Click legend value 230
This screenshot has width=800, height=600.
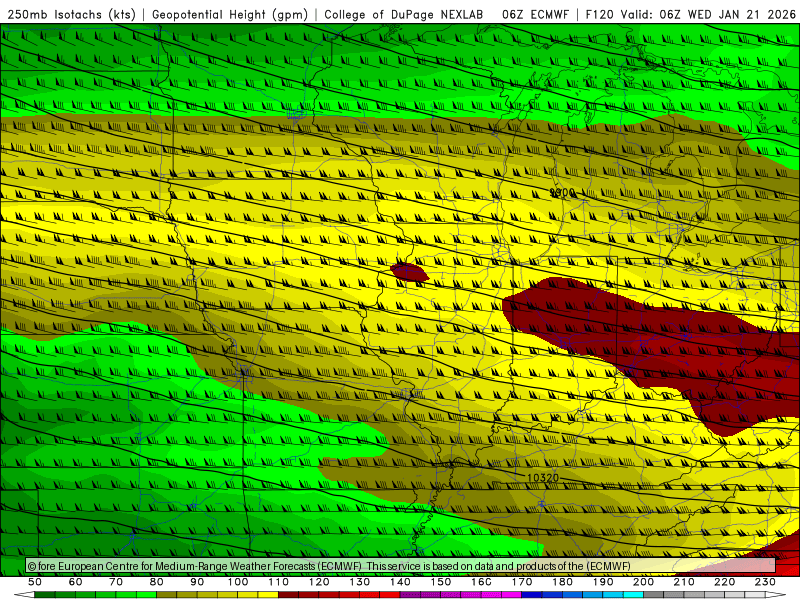pyautogui.click(x=765, y=582)
